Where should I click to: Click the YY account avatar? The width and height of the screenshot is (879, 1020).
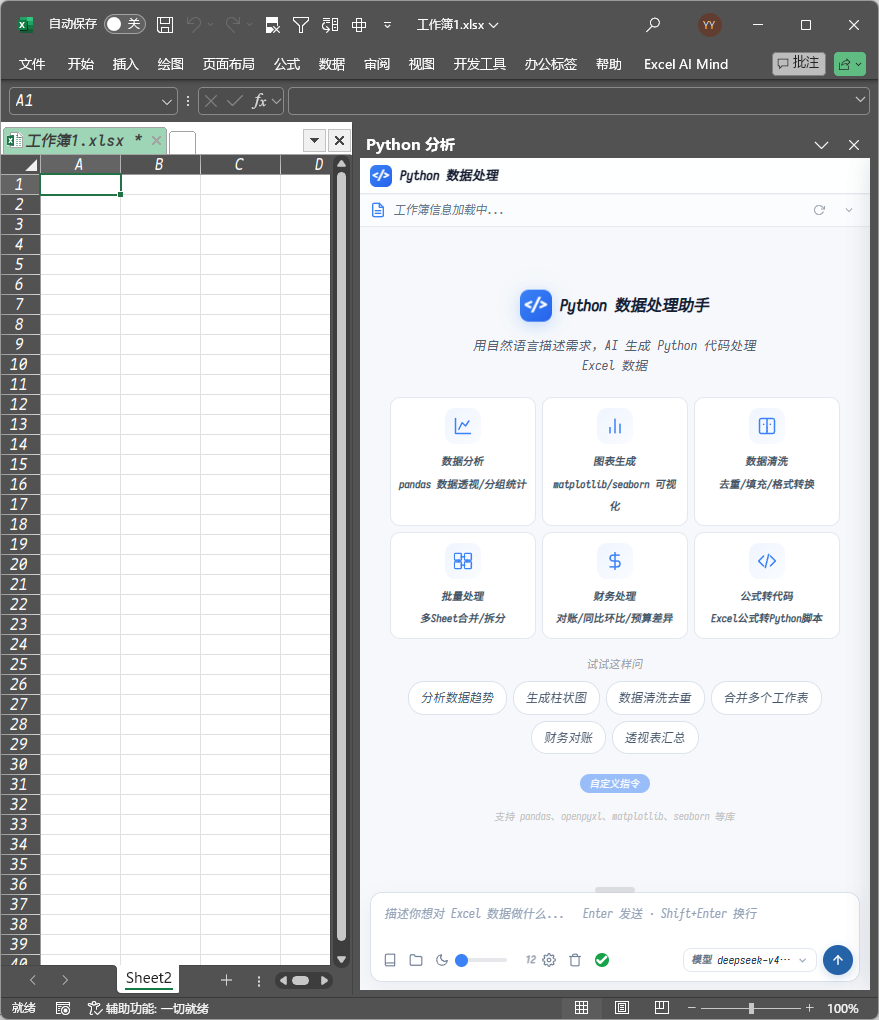point(709,25)
